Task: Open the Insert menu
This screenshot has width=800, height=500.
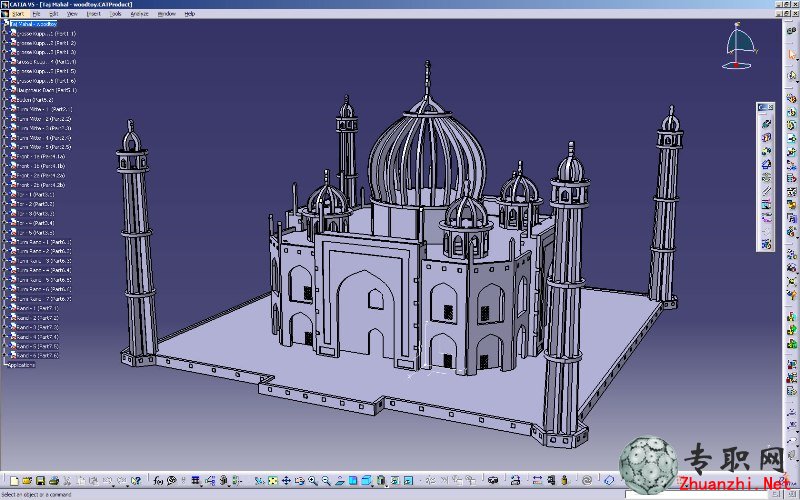Action: click(93, 14)
